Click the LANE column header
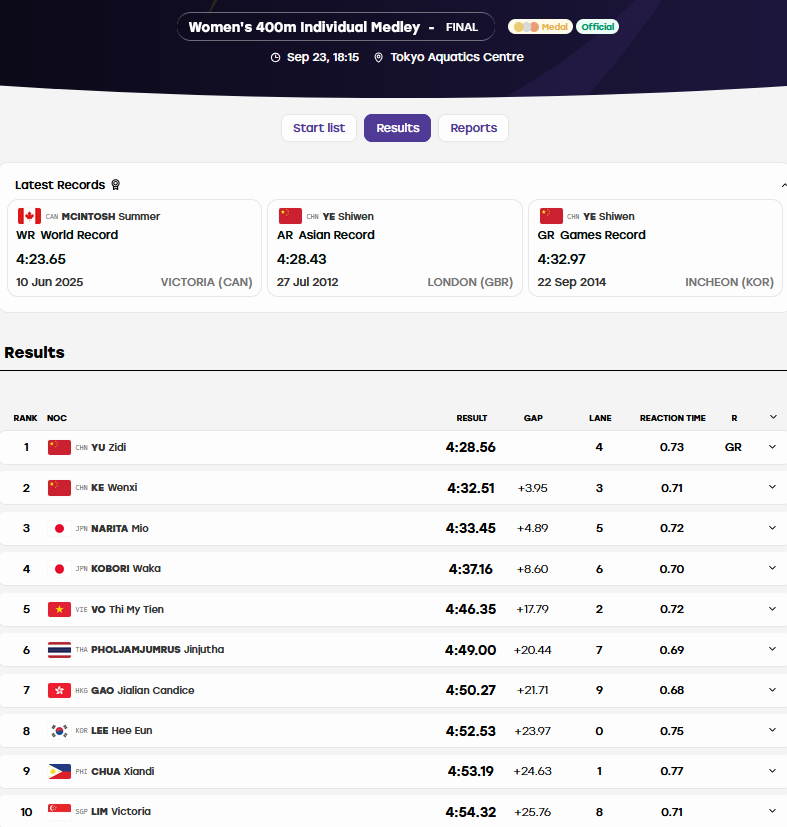 (x=600, y=418)
